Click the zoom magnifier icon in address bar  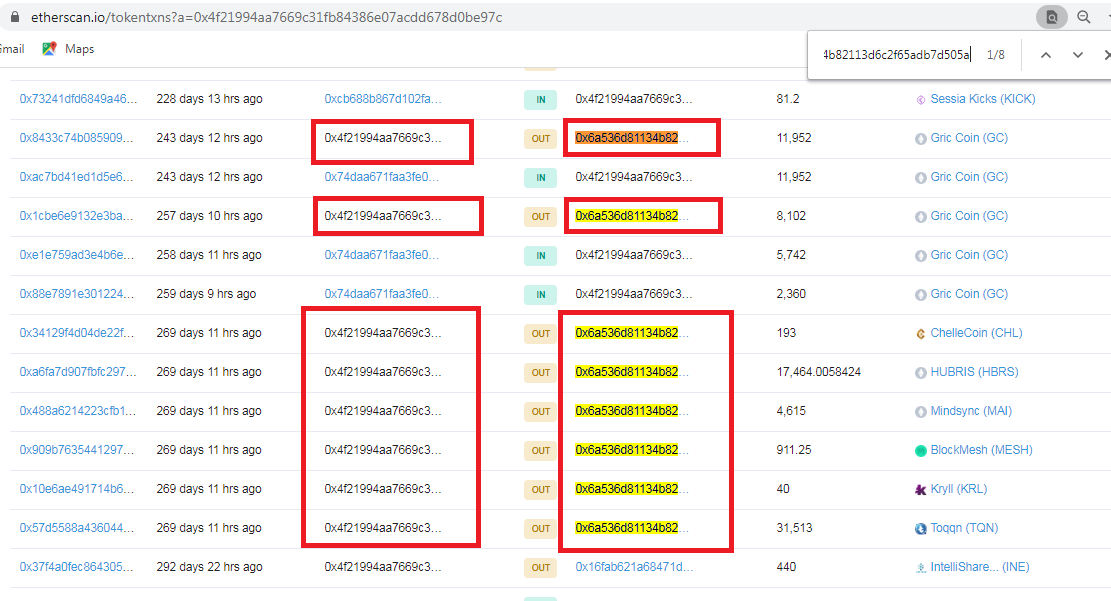pyautogui.click(x=1083, y=17)
